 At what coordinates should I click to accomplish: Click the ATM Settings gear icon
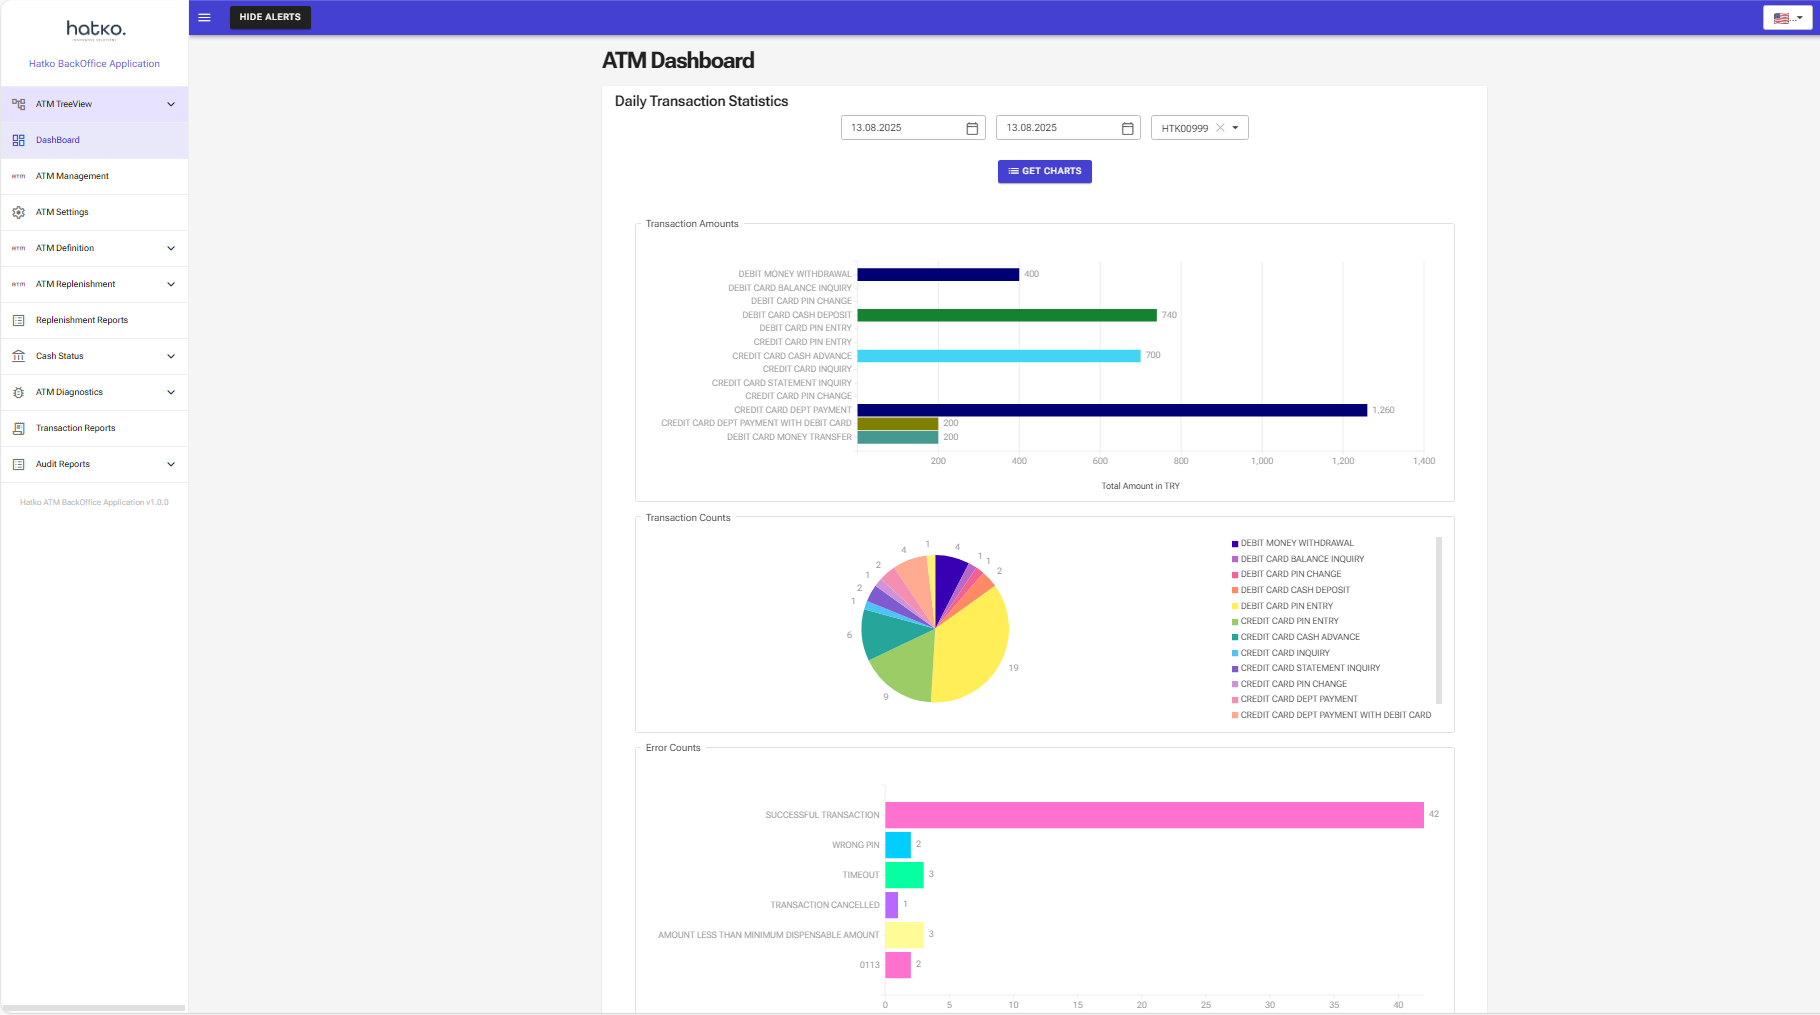pos(18,212)
